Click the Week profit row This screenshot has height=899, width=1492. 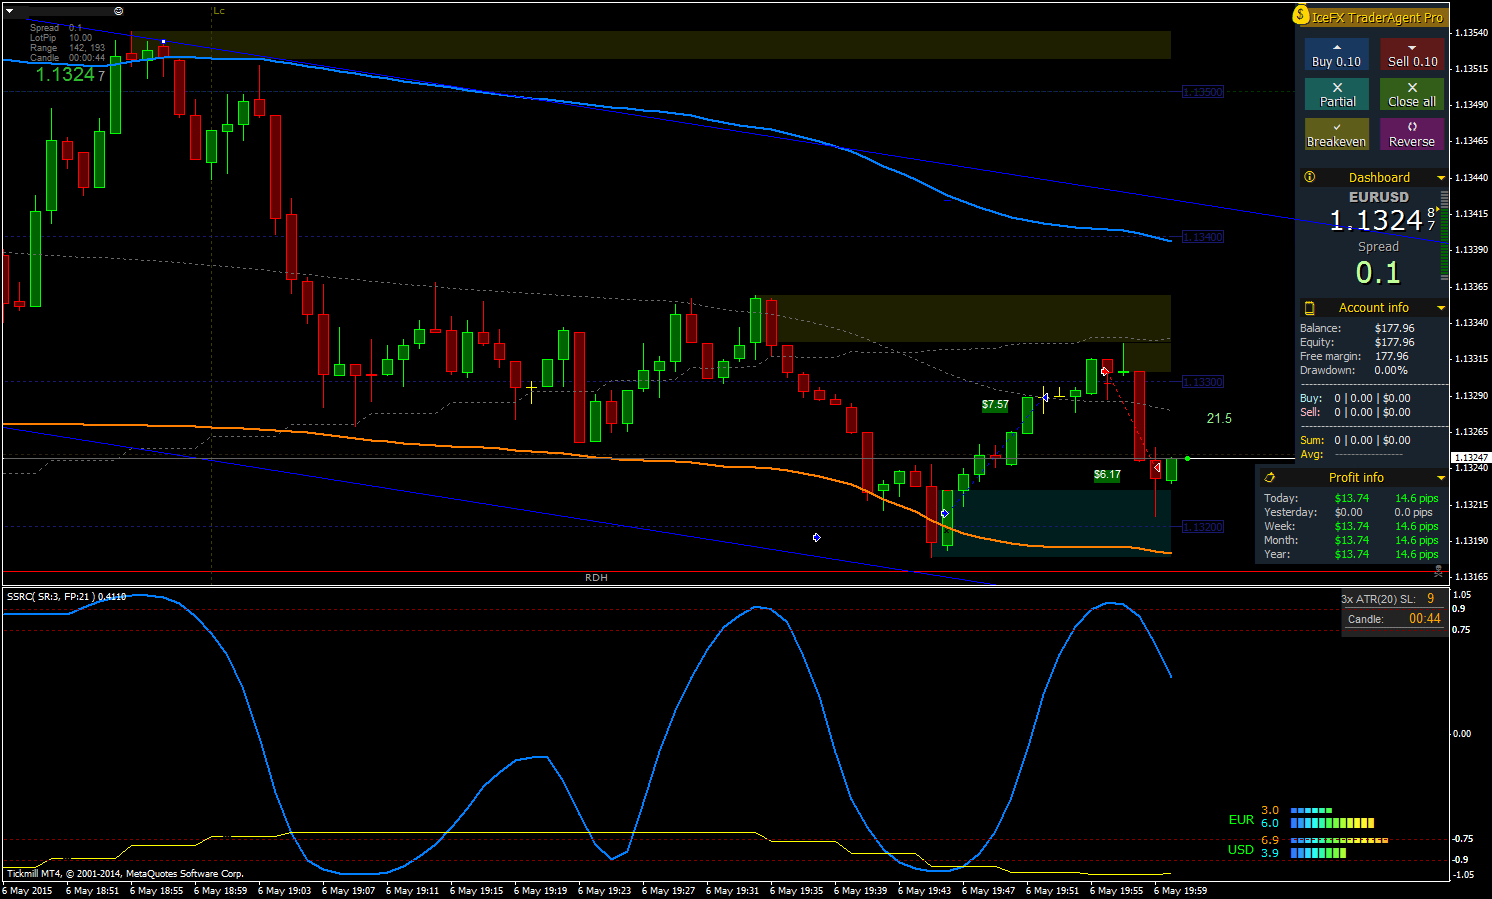coord(1351,526)
